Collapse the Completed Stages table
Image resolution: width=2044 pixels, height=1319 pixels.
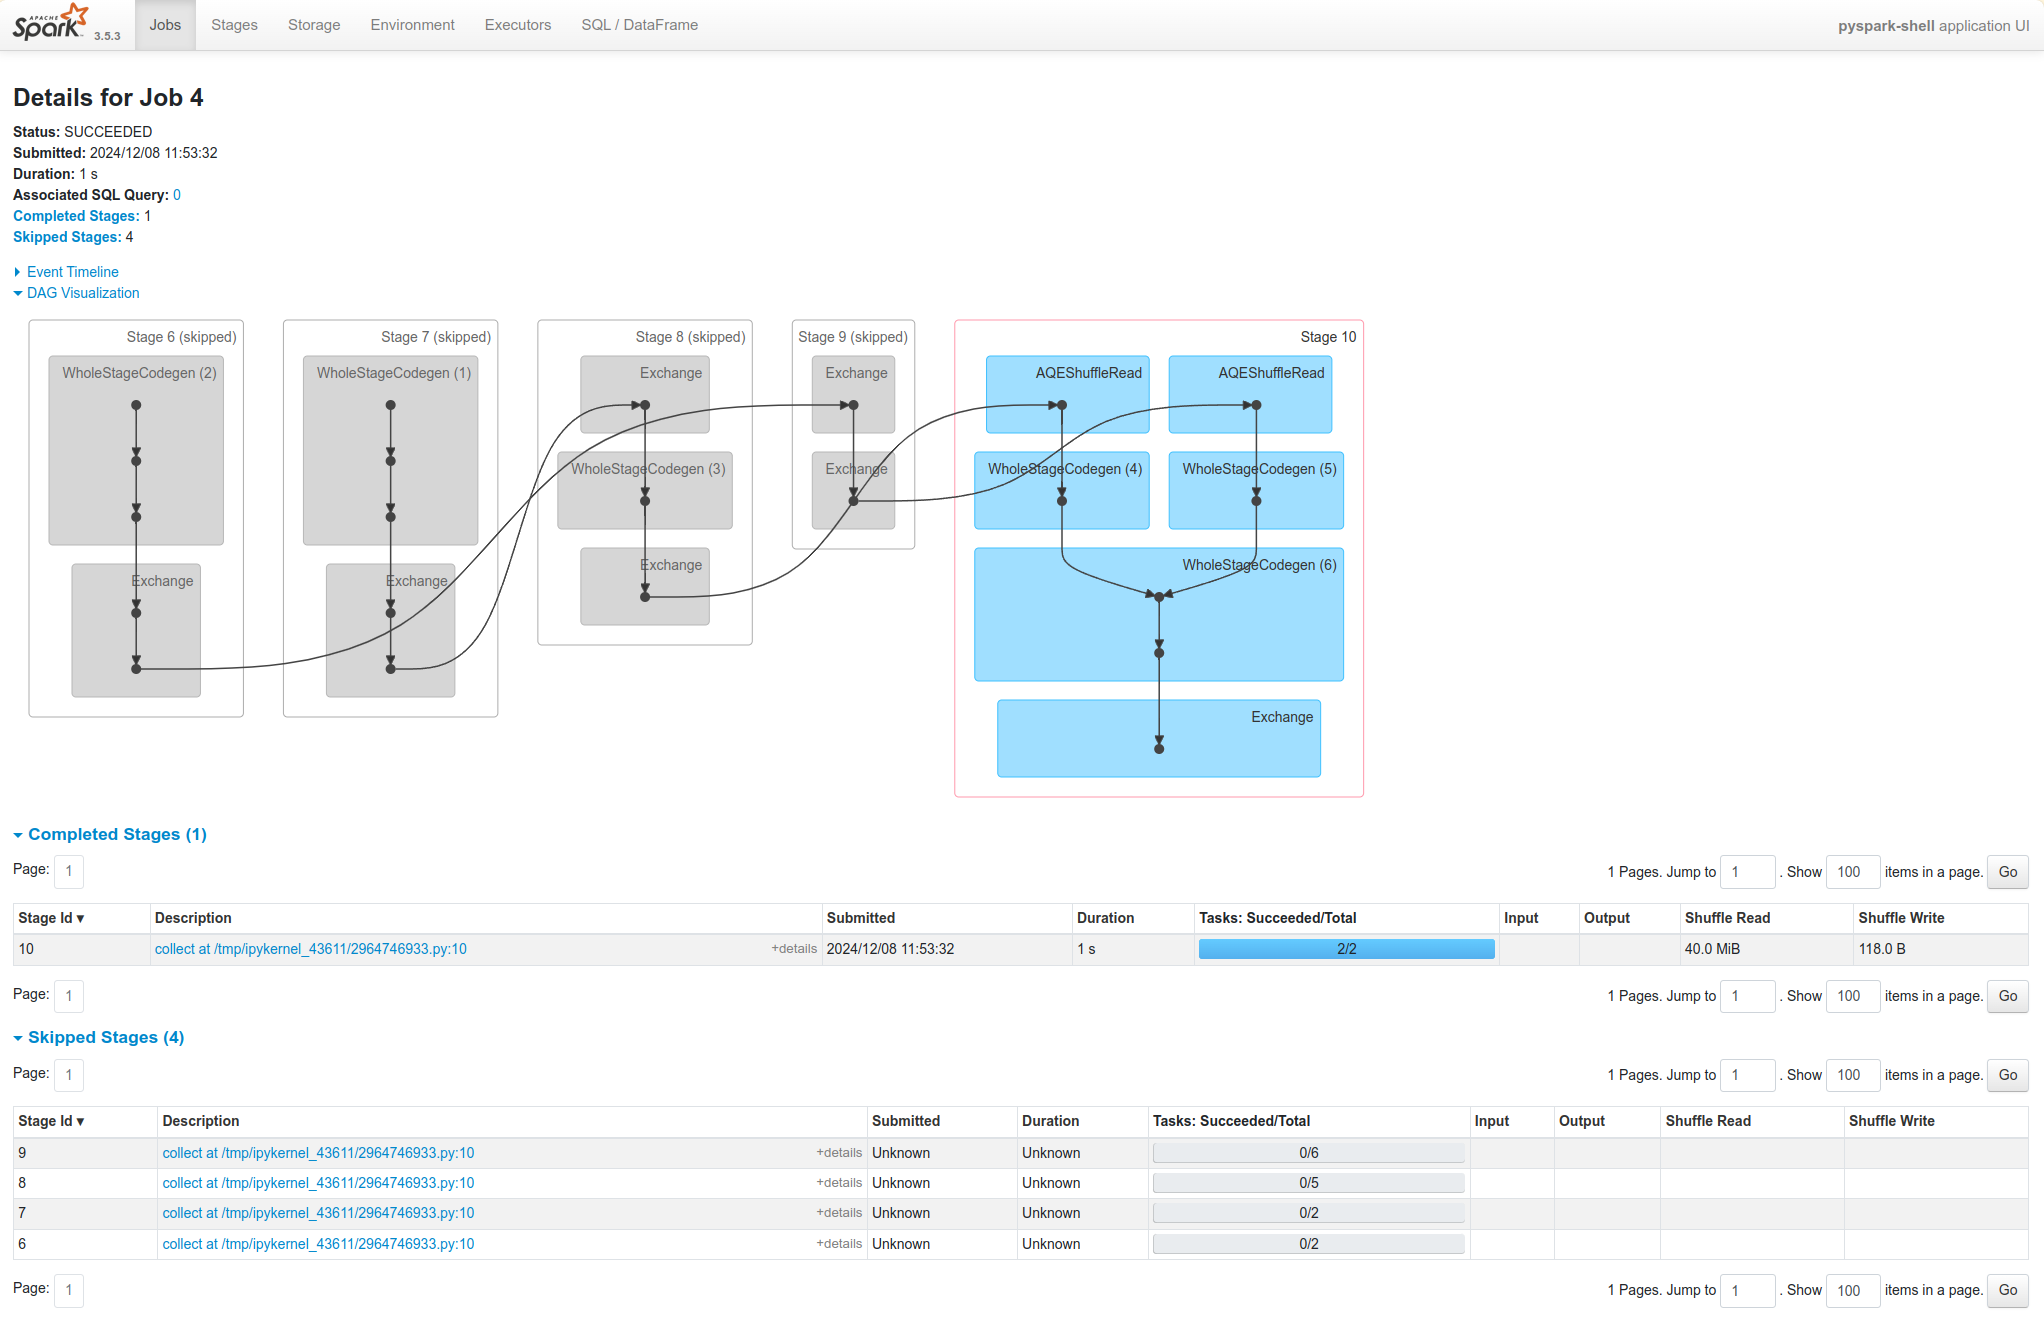116,834
